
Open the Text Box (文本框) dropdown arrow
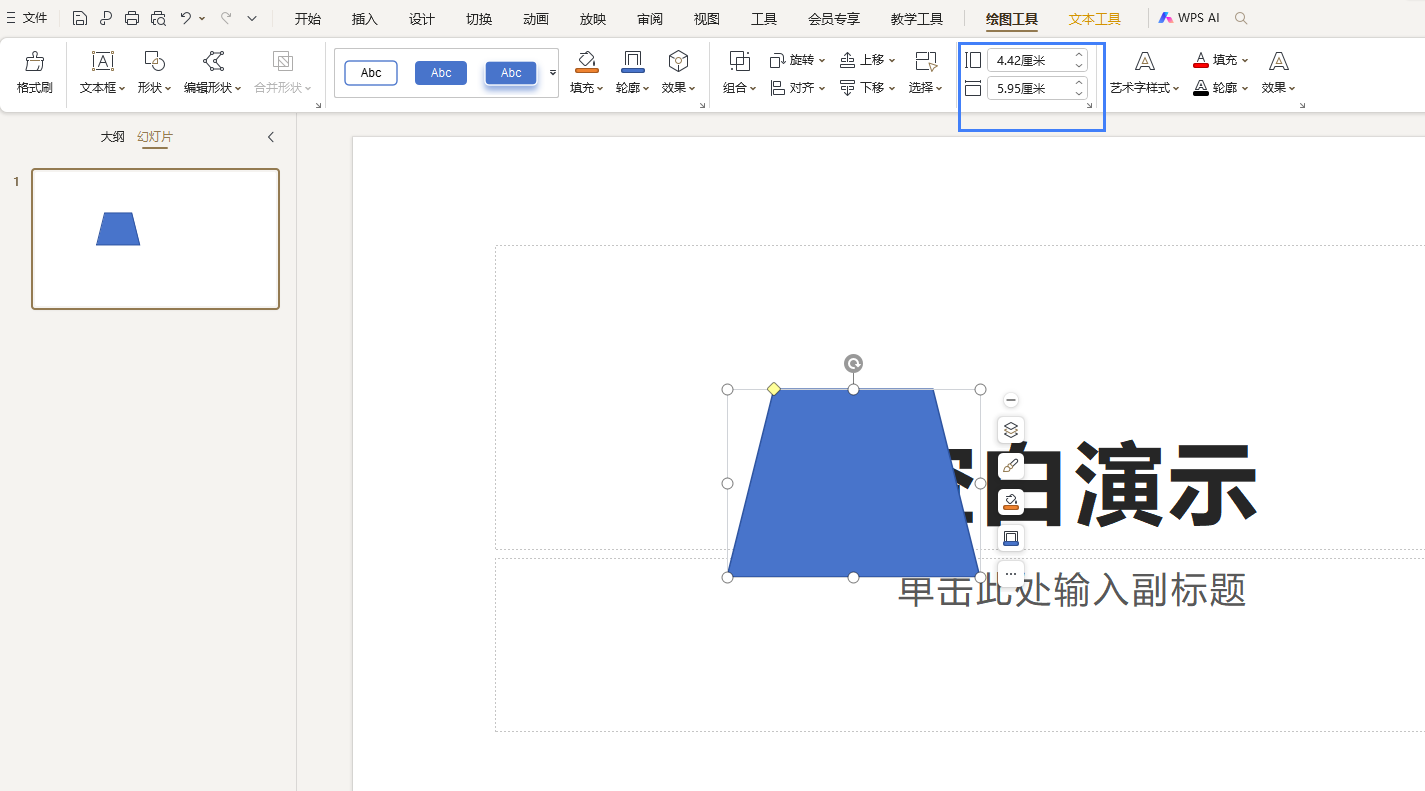point(122,88)
